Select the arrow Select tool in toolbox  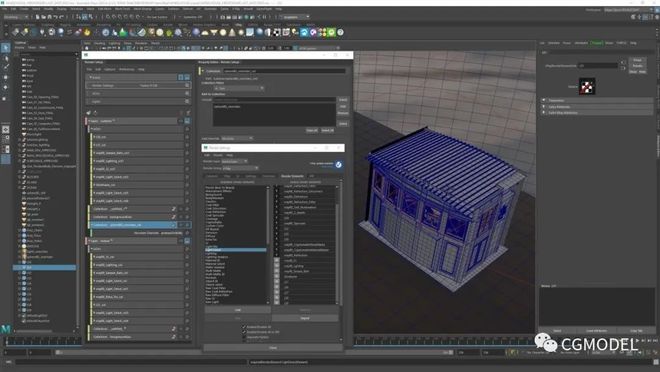pyautogui.click(x=5, y=48)
